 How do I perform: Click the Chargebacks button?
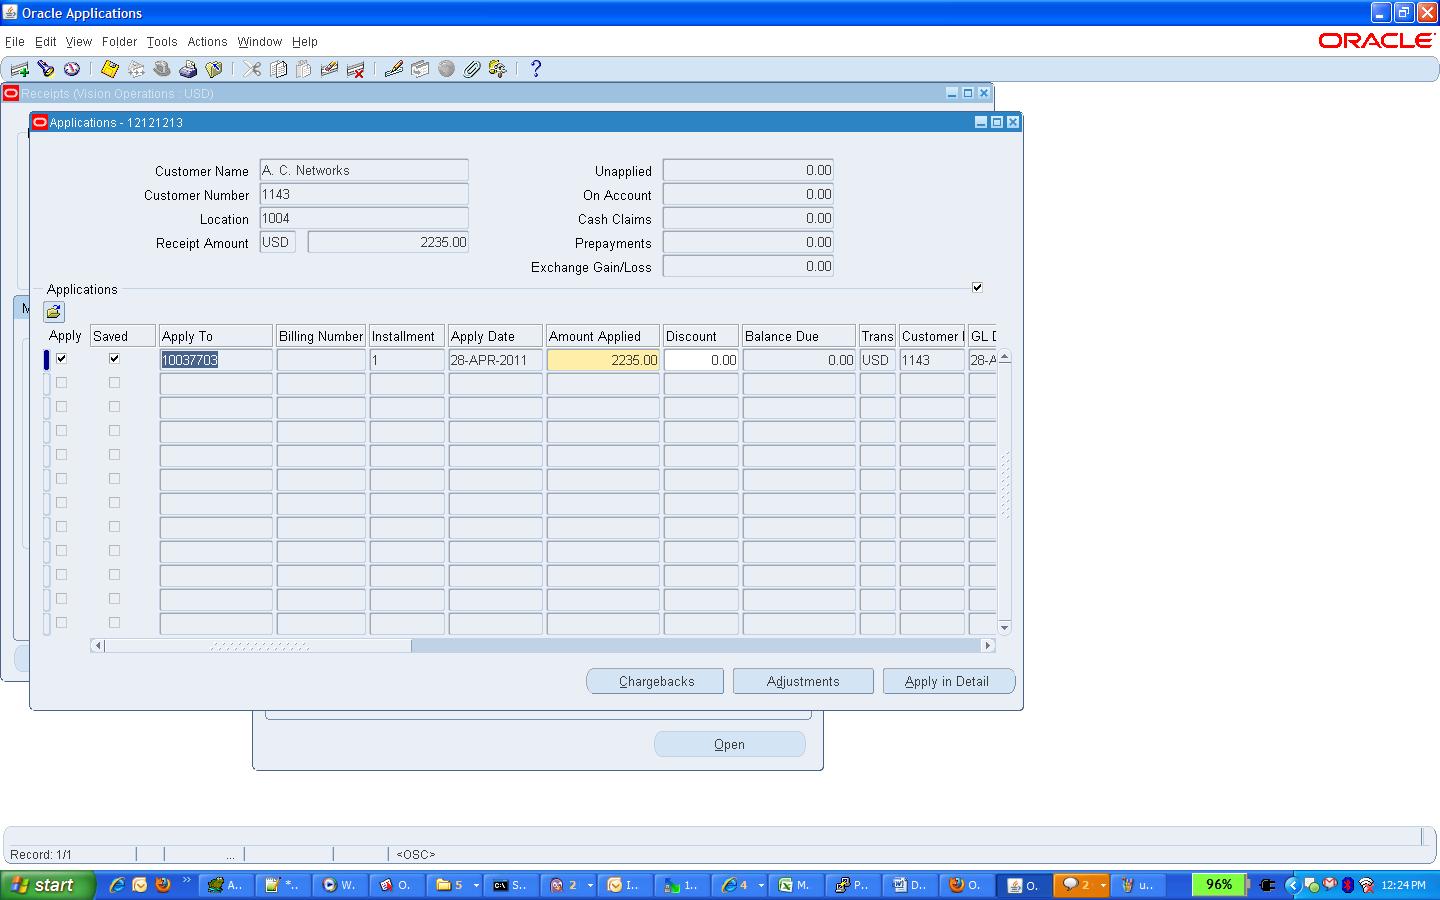[x=656, y=681]
